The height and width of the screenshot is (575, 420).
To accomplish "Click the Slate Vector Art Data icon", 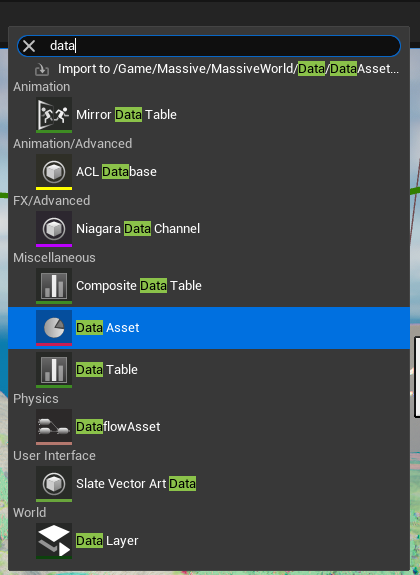I will pos(54,484).
